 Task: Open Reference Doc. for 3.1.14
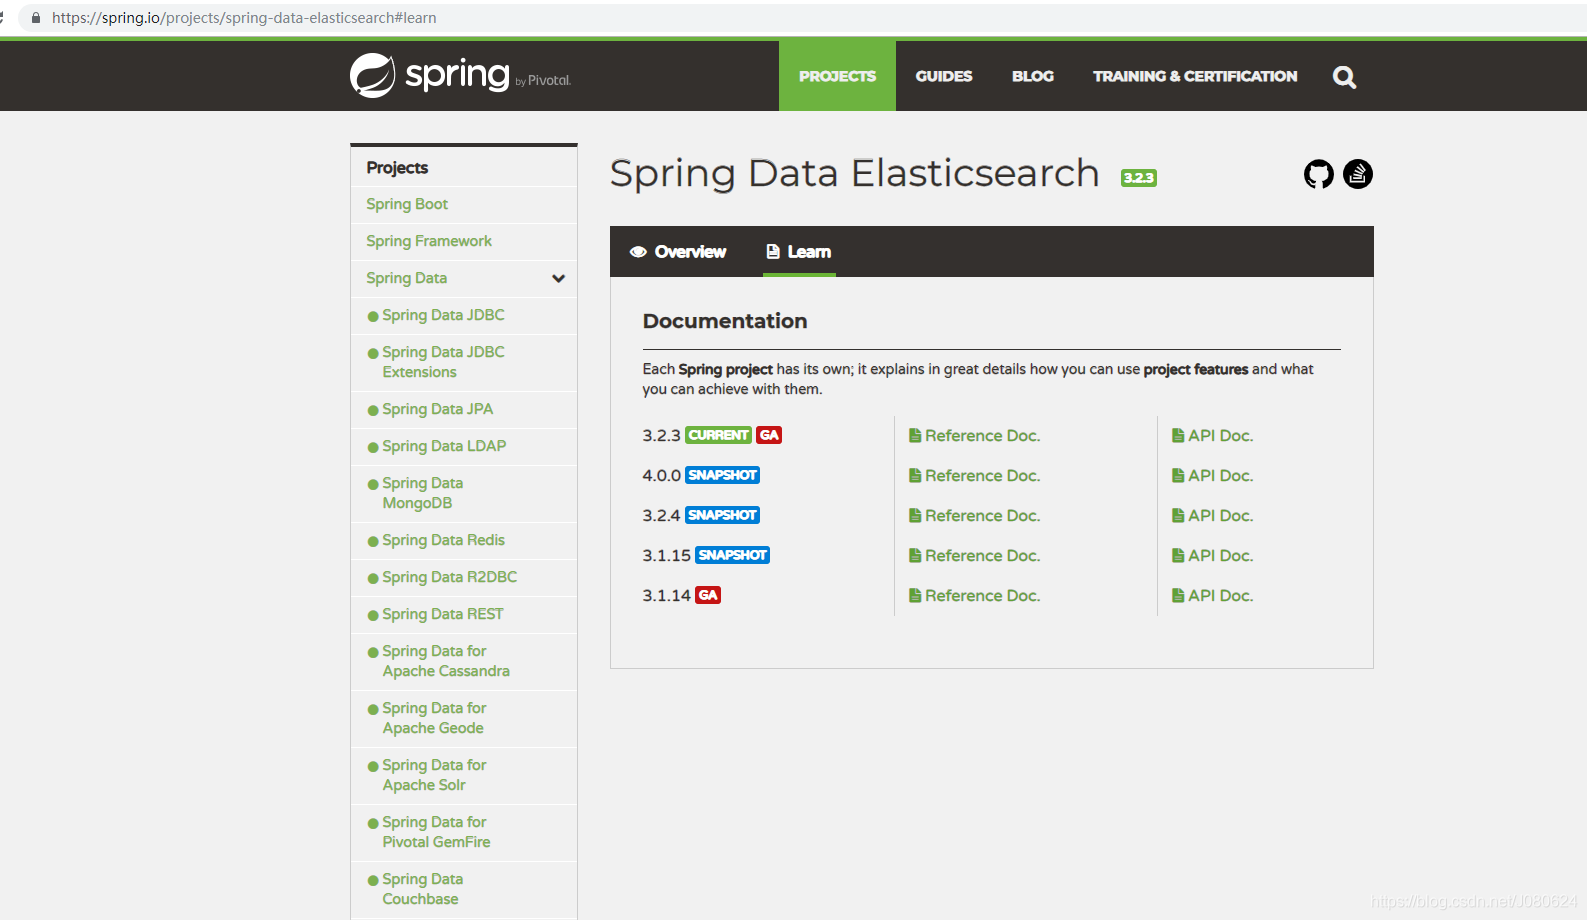tap(974, 596)
